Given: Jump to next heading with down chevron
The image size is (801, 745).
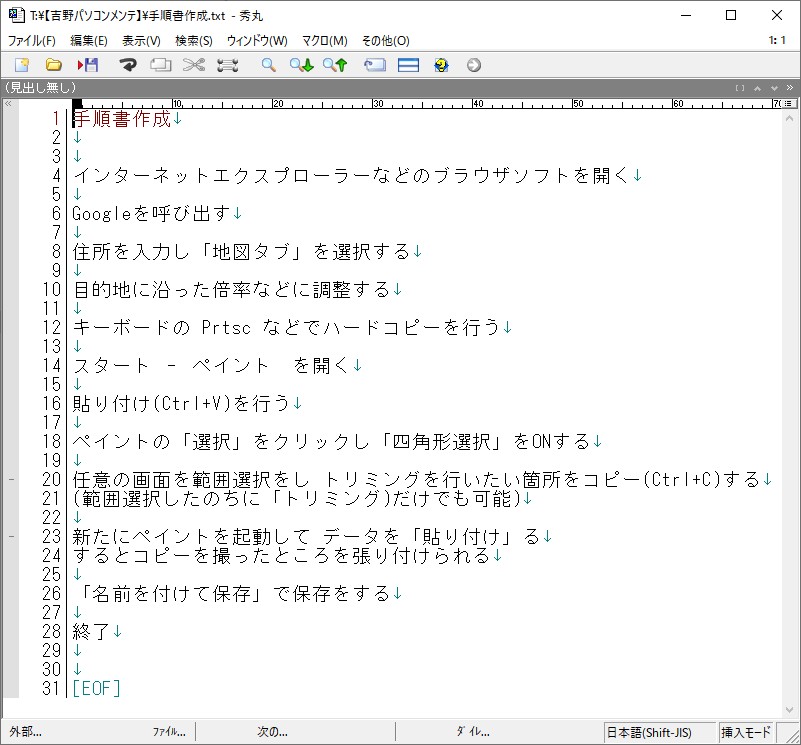Looking at the screenshot, I should coord(774,88).
